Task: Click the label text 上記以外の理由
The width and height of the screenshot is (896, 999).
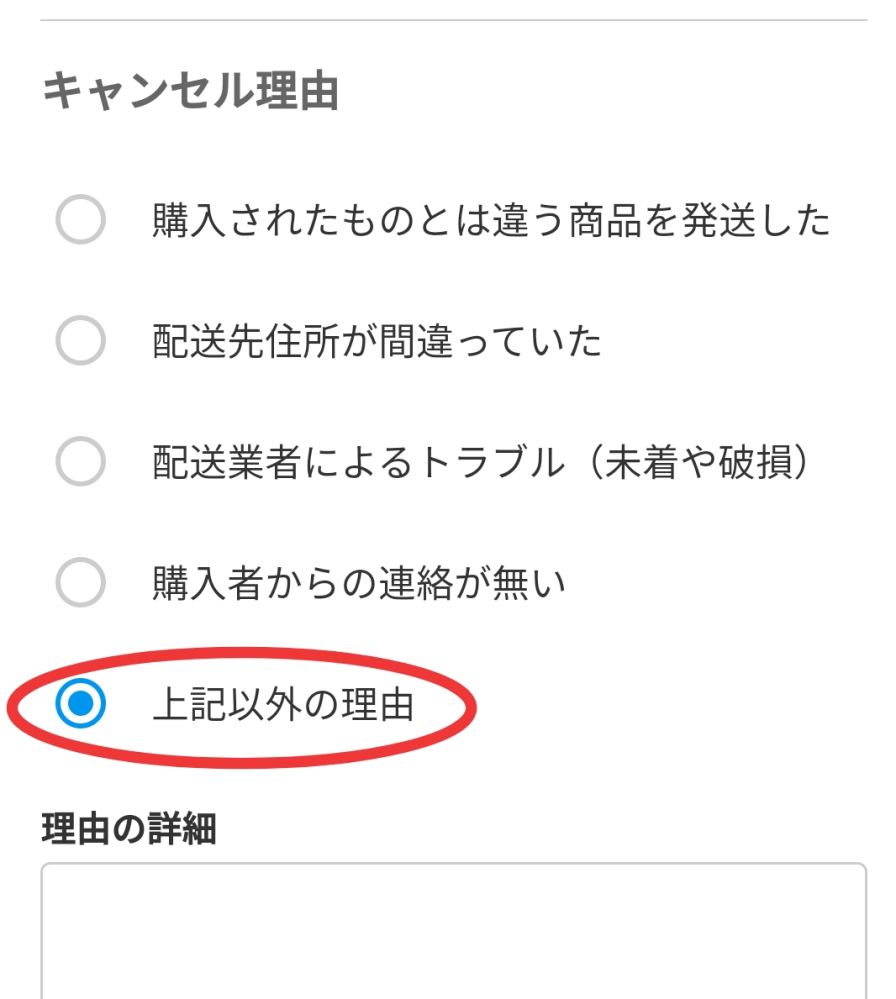Action: pyautogui.click(x=284, y=705)
